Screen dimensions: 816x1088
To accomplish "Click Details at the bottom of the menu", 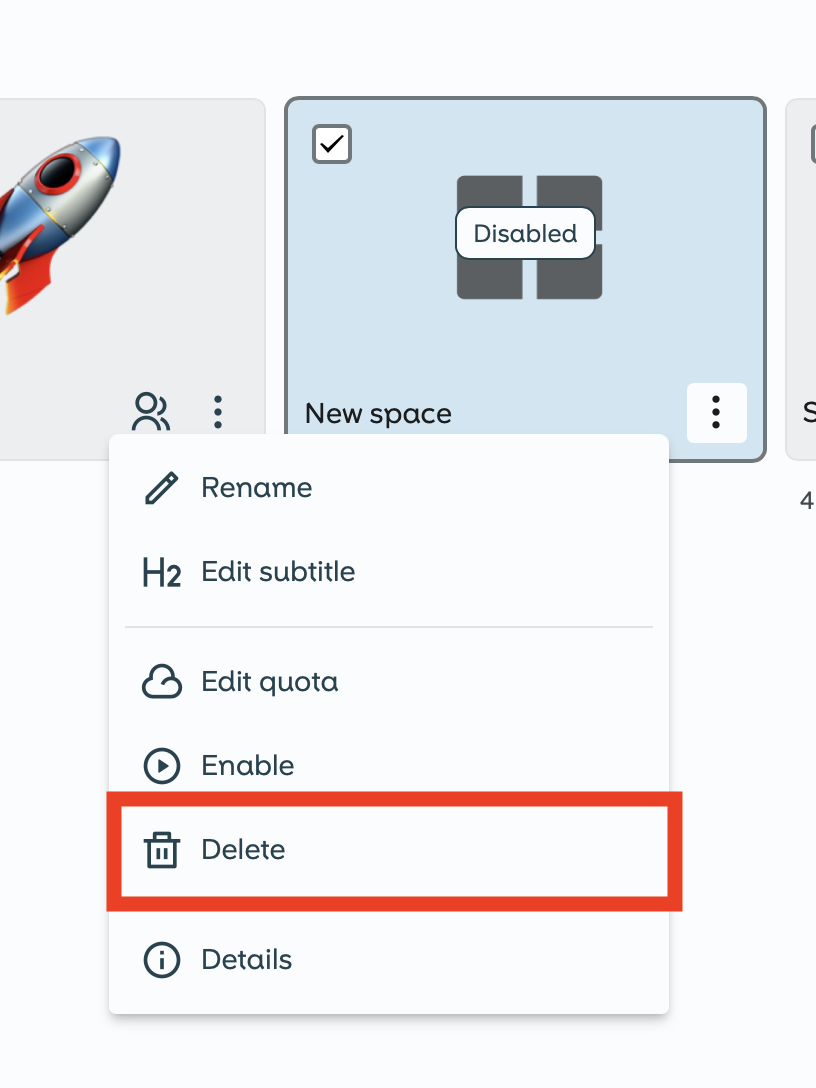I will coord(247,959).
